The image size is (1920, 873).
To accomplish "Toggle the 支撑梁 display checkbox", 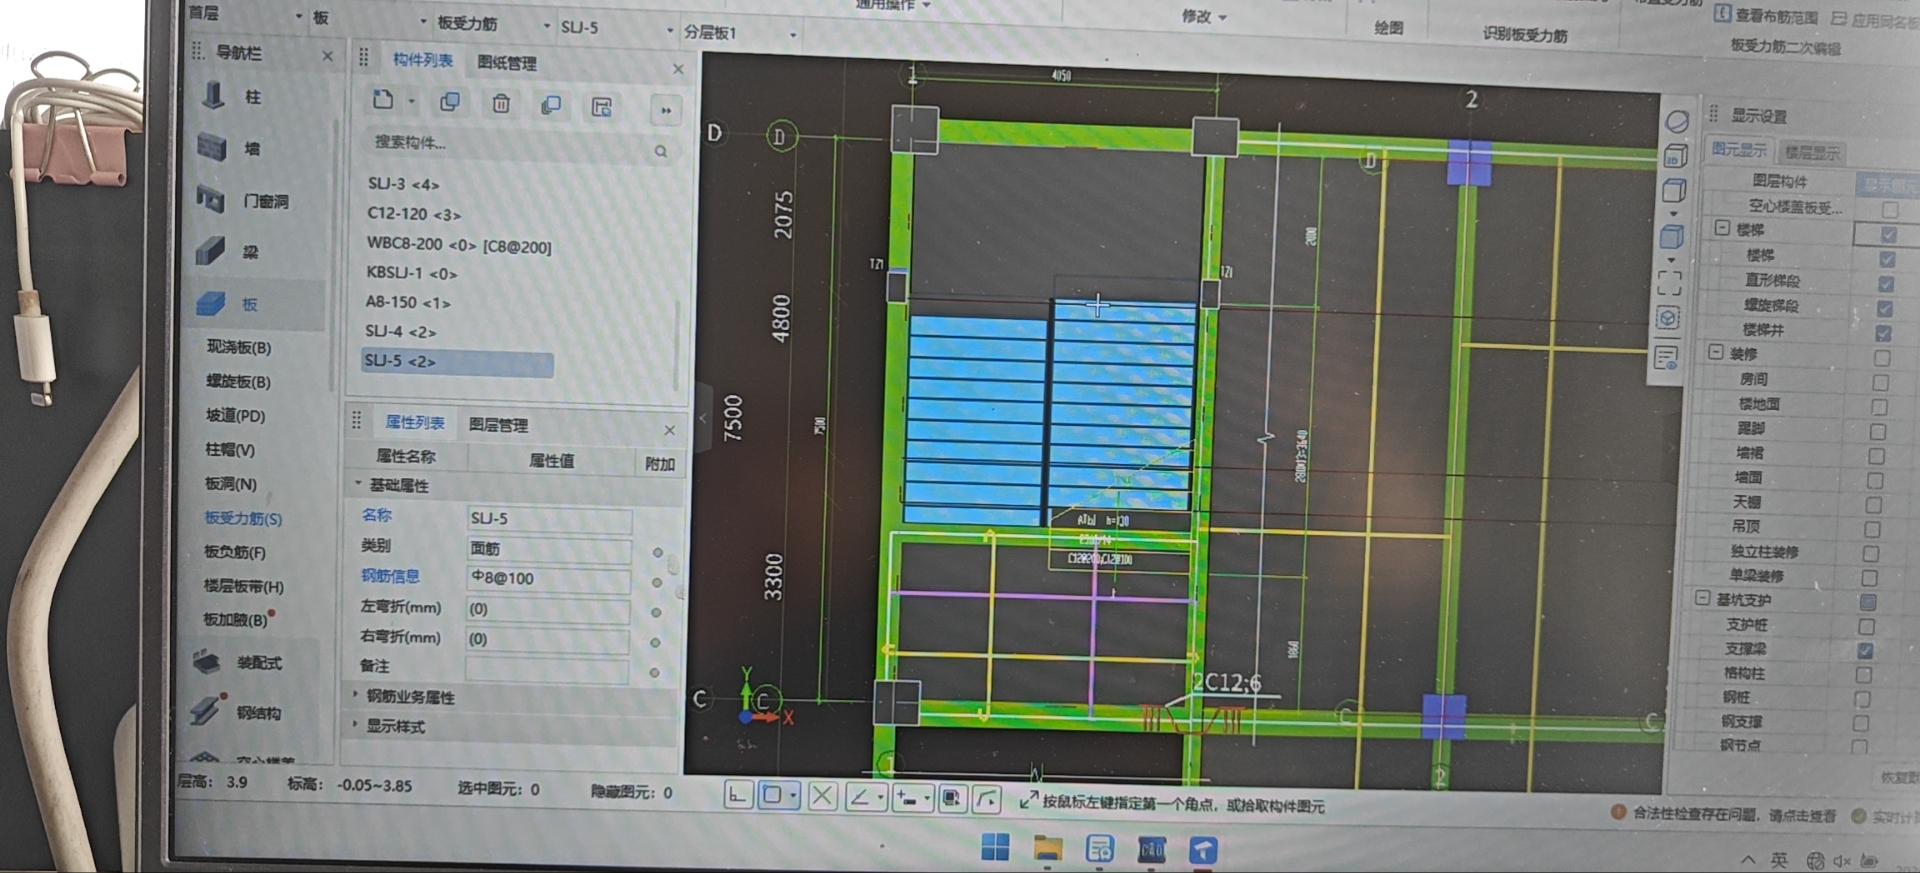I will tap(1865, 651).
